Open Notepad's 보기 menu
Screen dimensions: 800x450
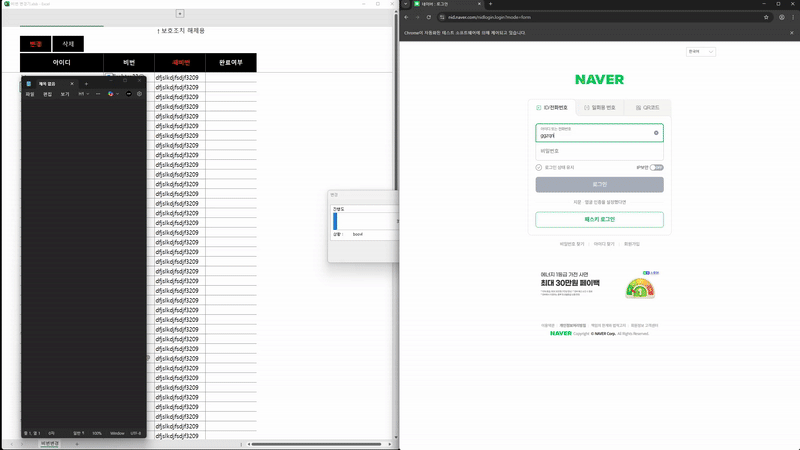[x=65, y=94]
